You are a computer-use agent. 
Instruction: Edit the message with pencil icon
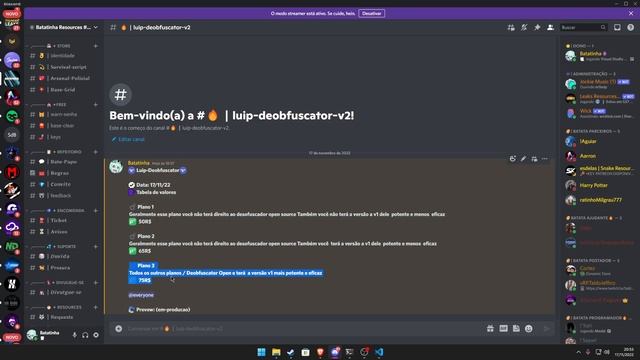(523, 159)
